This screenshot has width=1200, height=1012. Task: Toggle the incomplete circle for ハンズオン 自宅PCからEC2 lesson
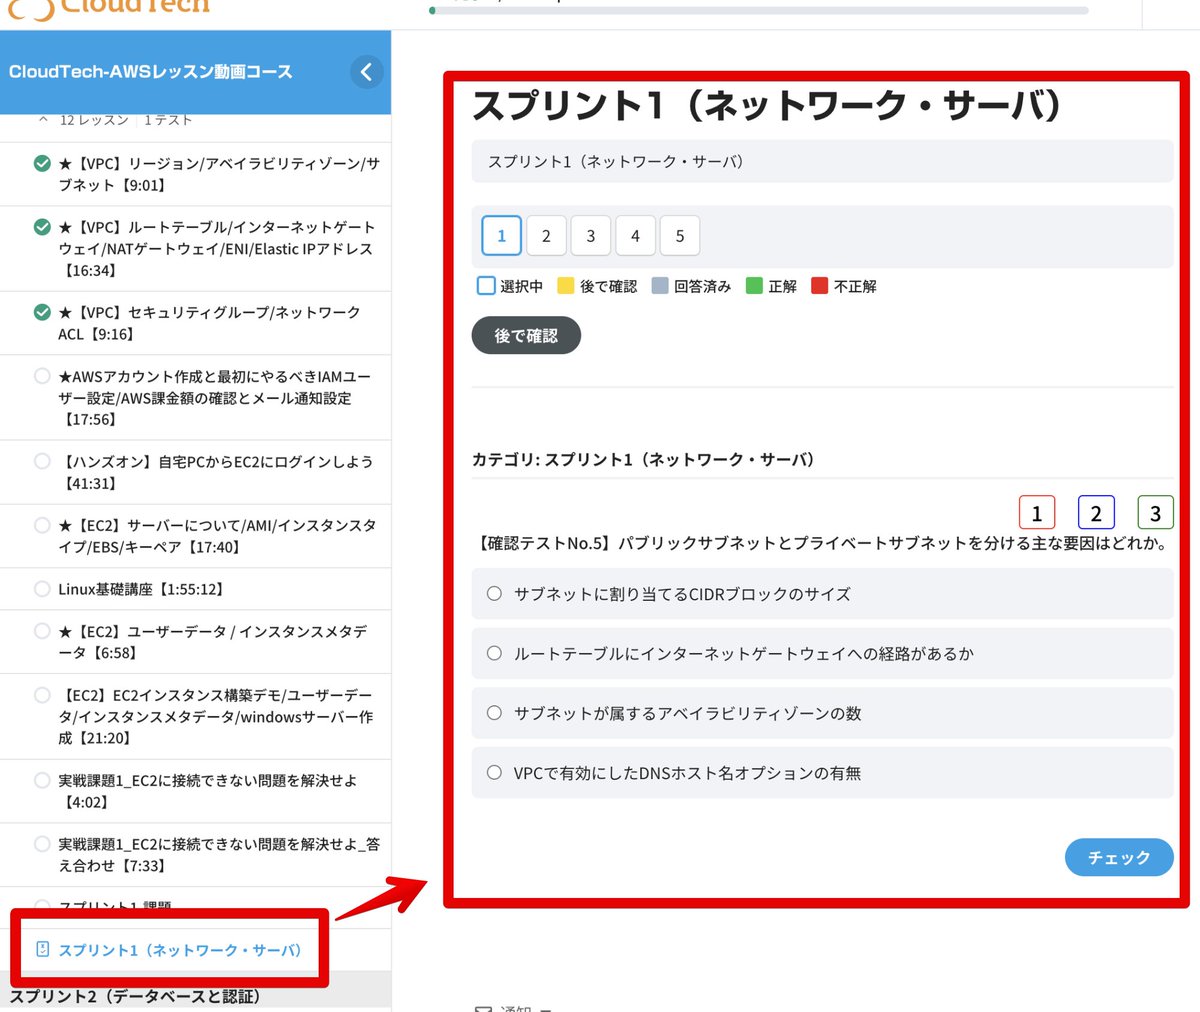click(42, 461)
